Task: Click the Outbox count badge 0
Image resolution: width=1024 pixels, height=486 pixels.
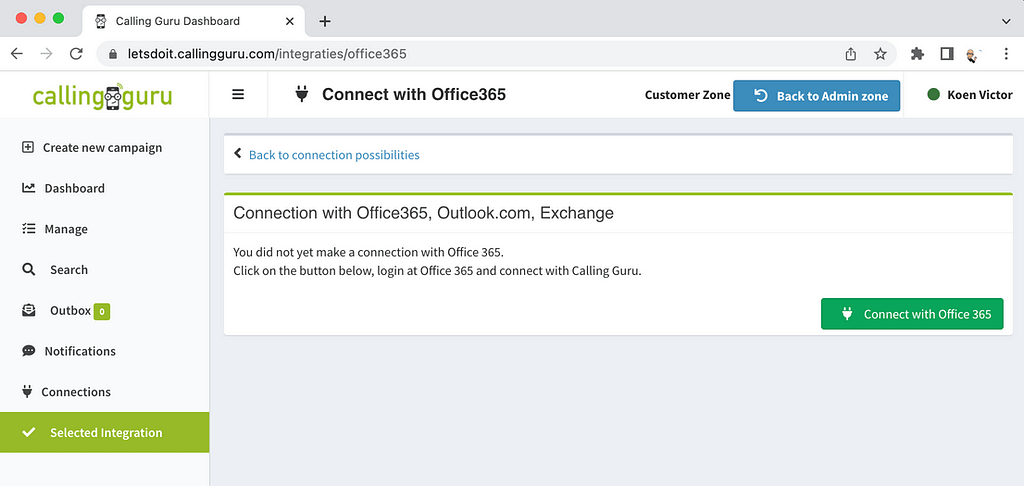Action: click(102, 312)
